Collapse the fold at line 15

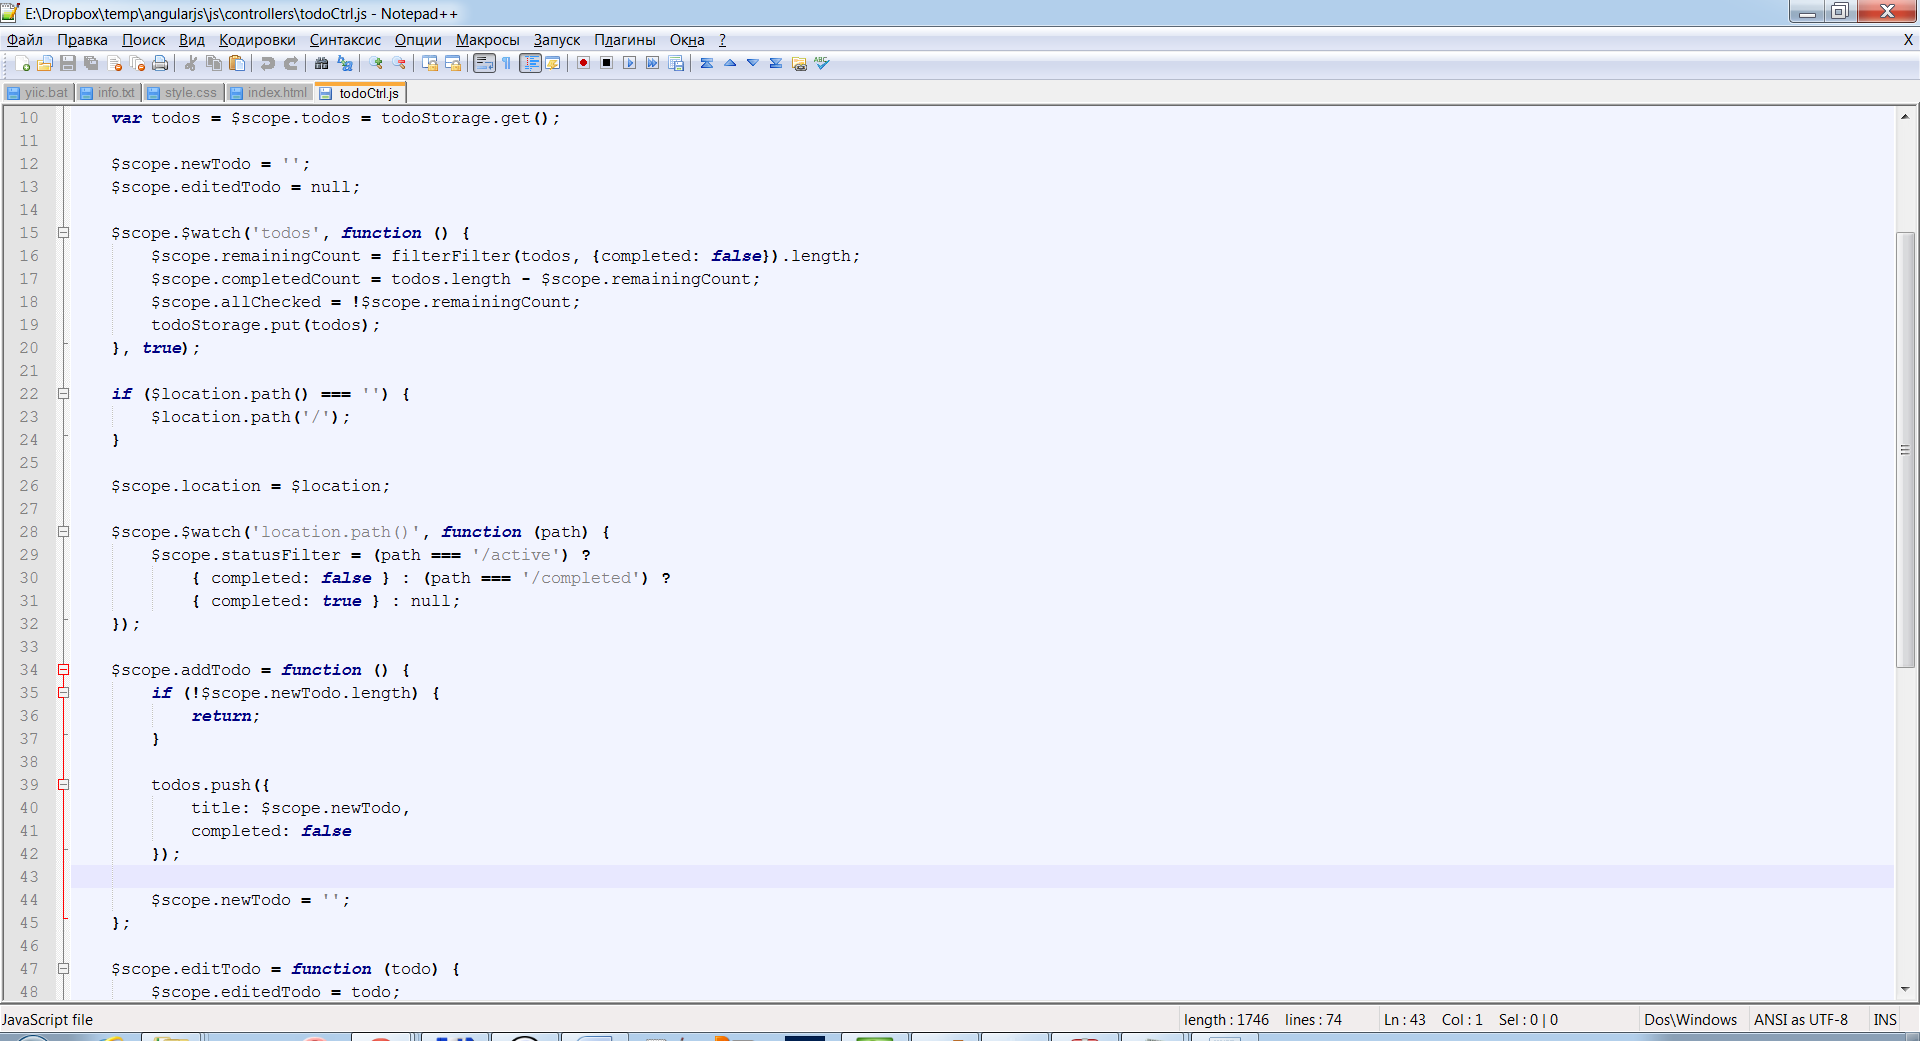pyautogui.click(x=63, y=233)
